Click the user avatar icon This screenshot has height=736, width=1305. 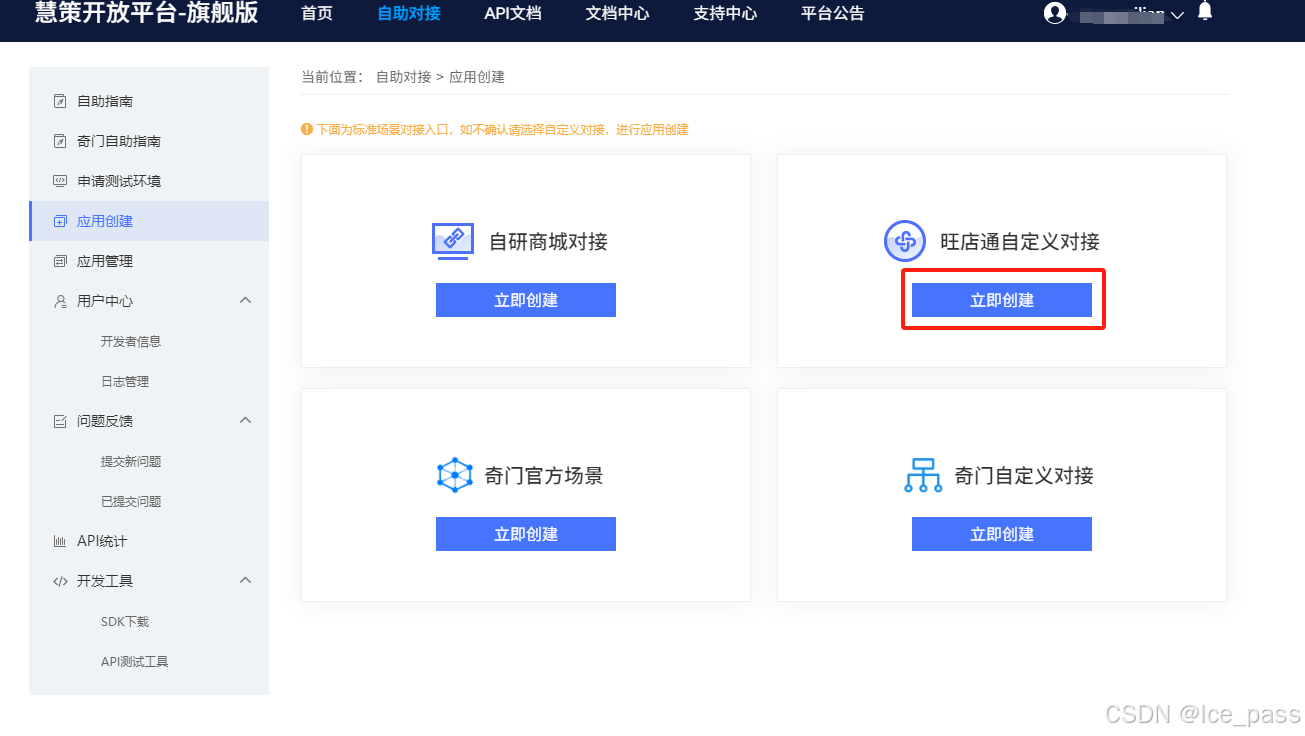click(1054, 13)
